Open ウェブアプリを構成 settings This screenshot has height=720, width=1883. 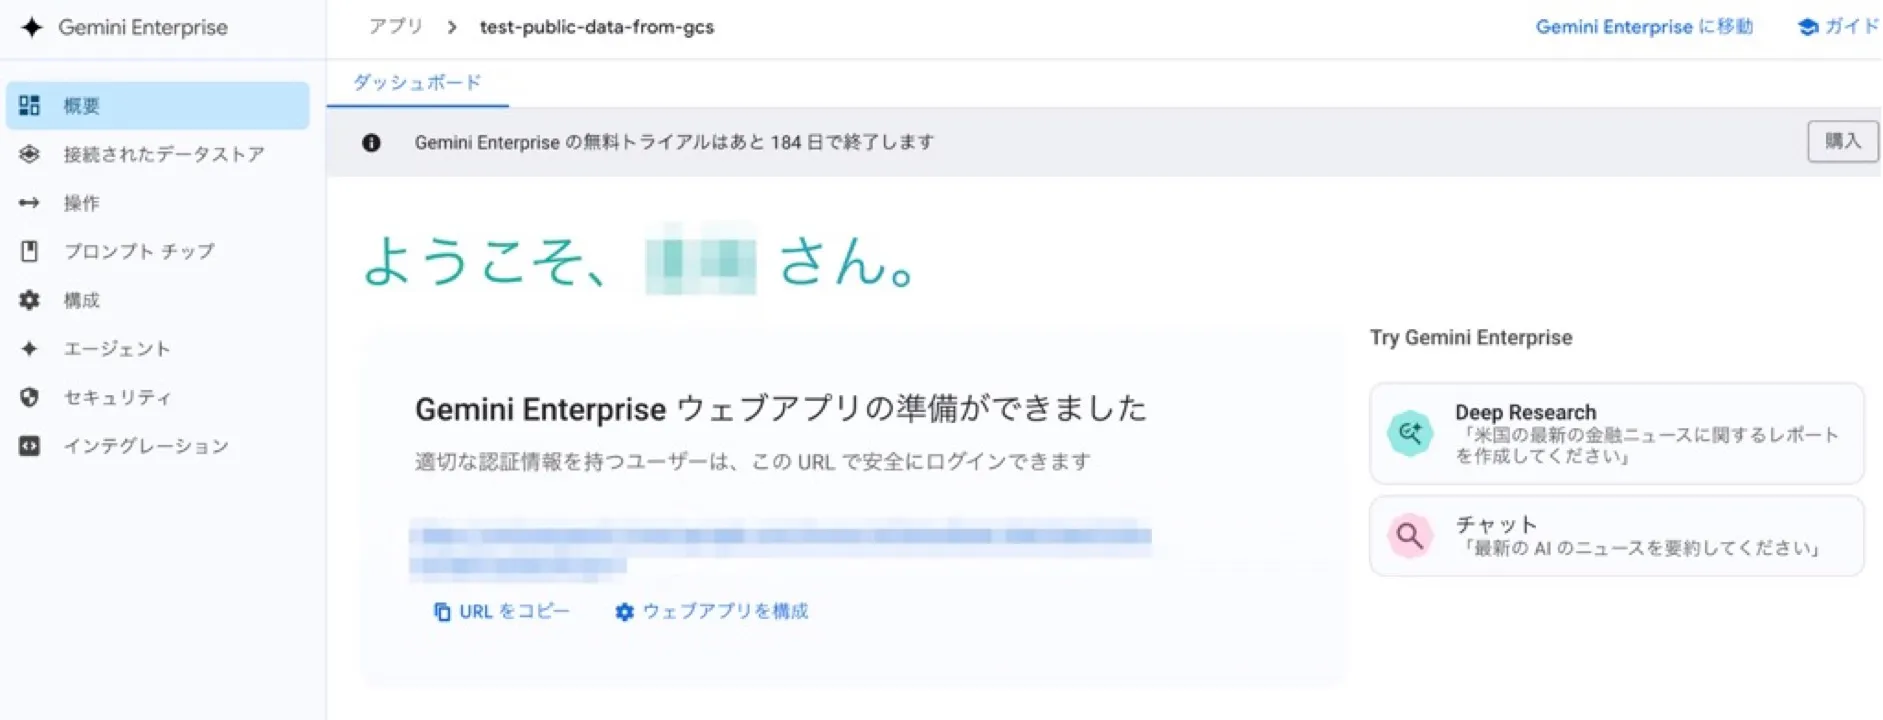tap(711, 611)
